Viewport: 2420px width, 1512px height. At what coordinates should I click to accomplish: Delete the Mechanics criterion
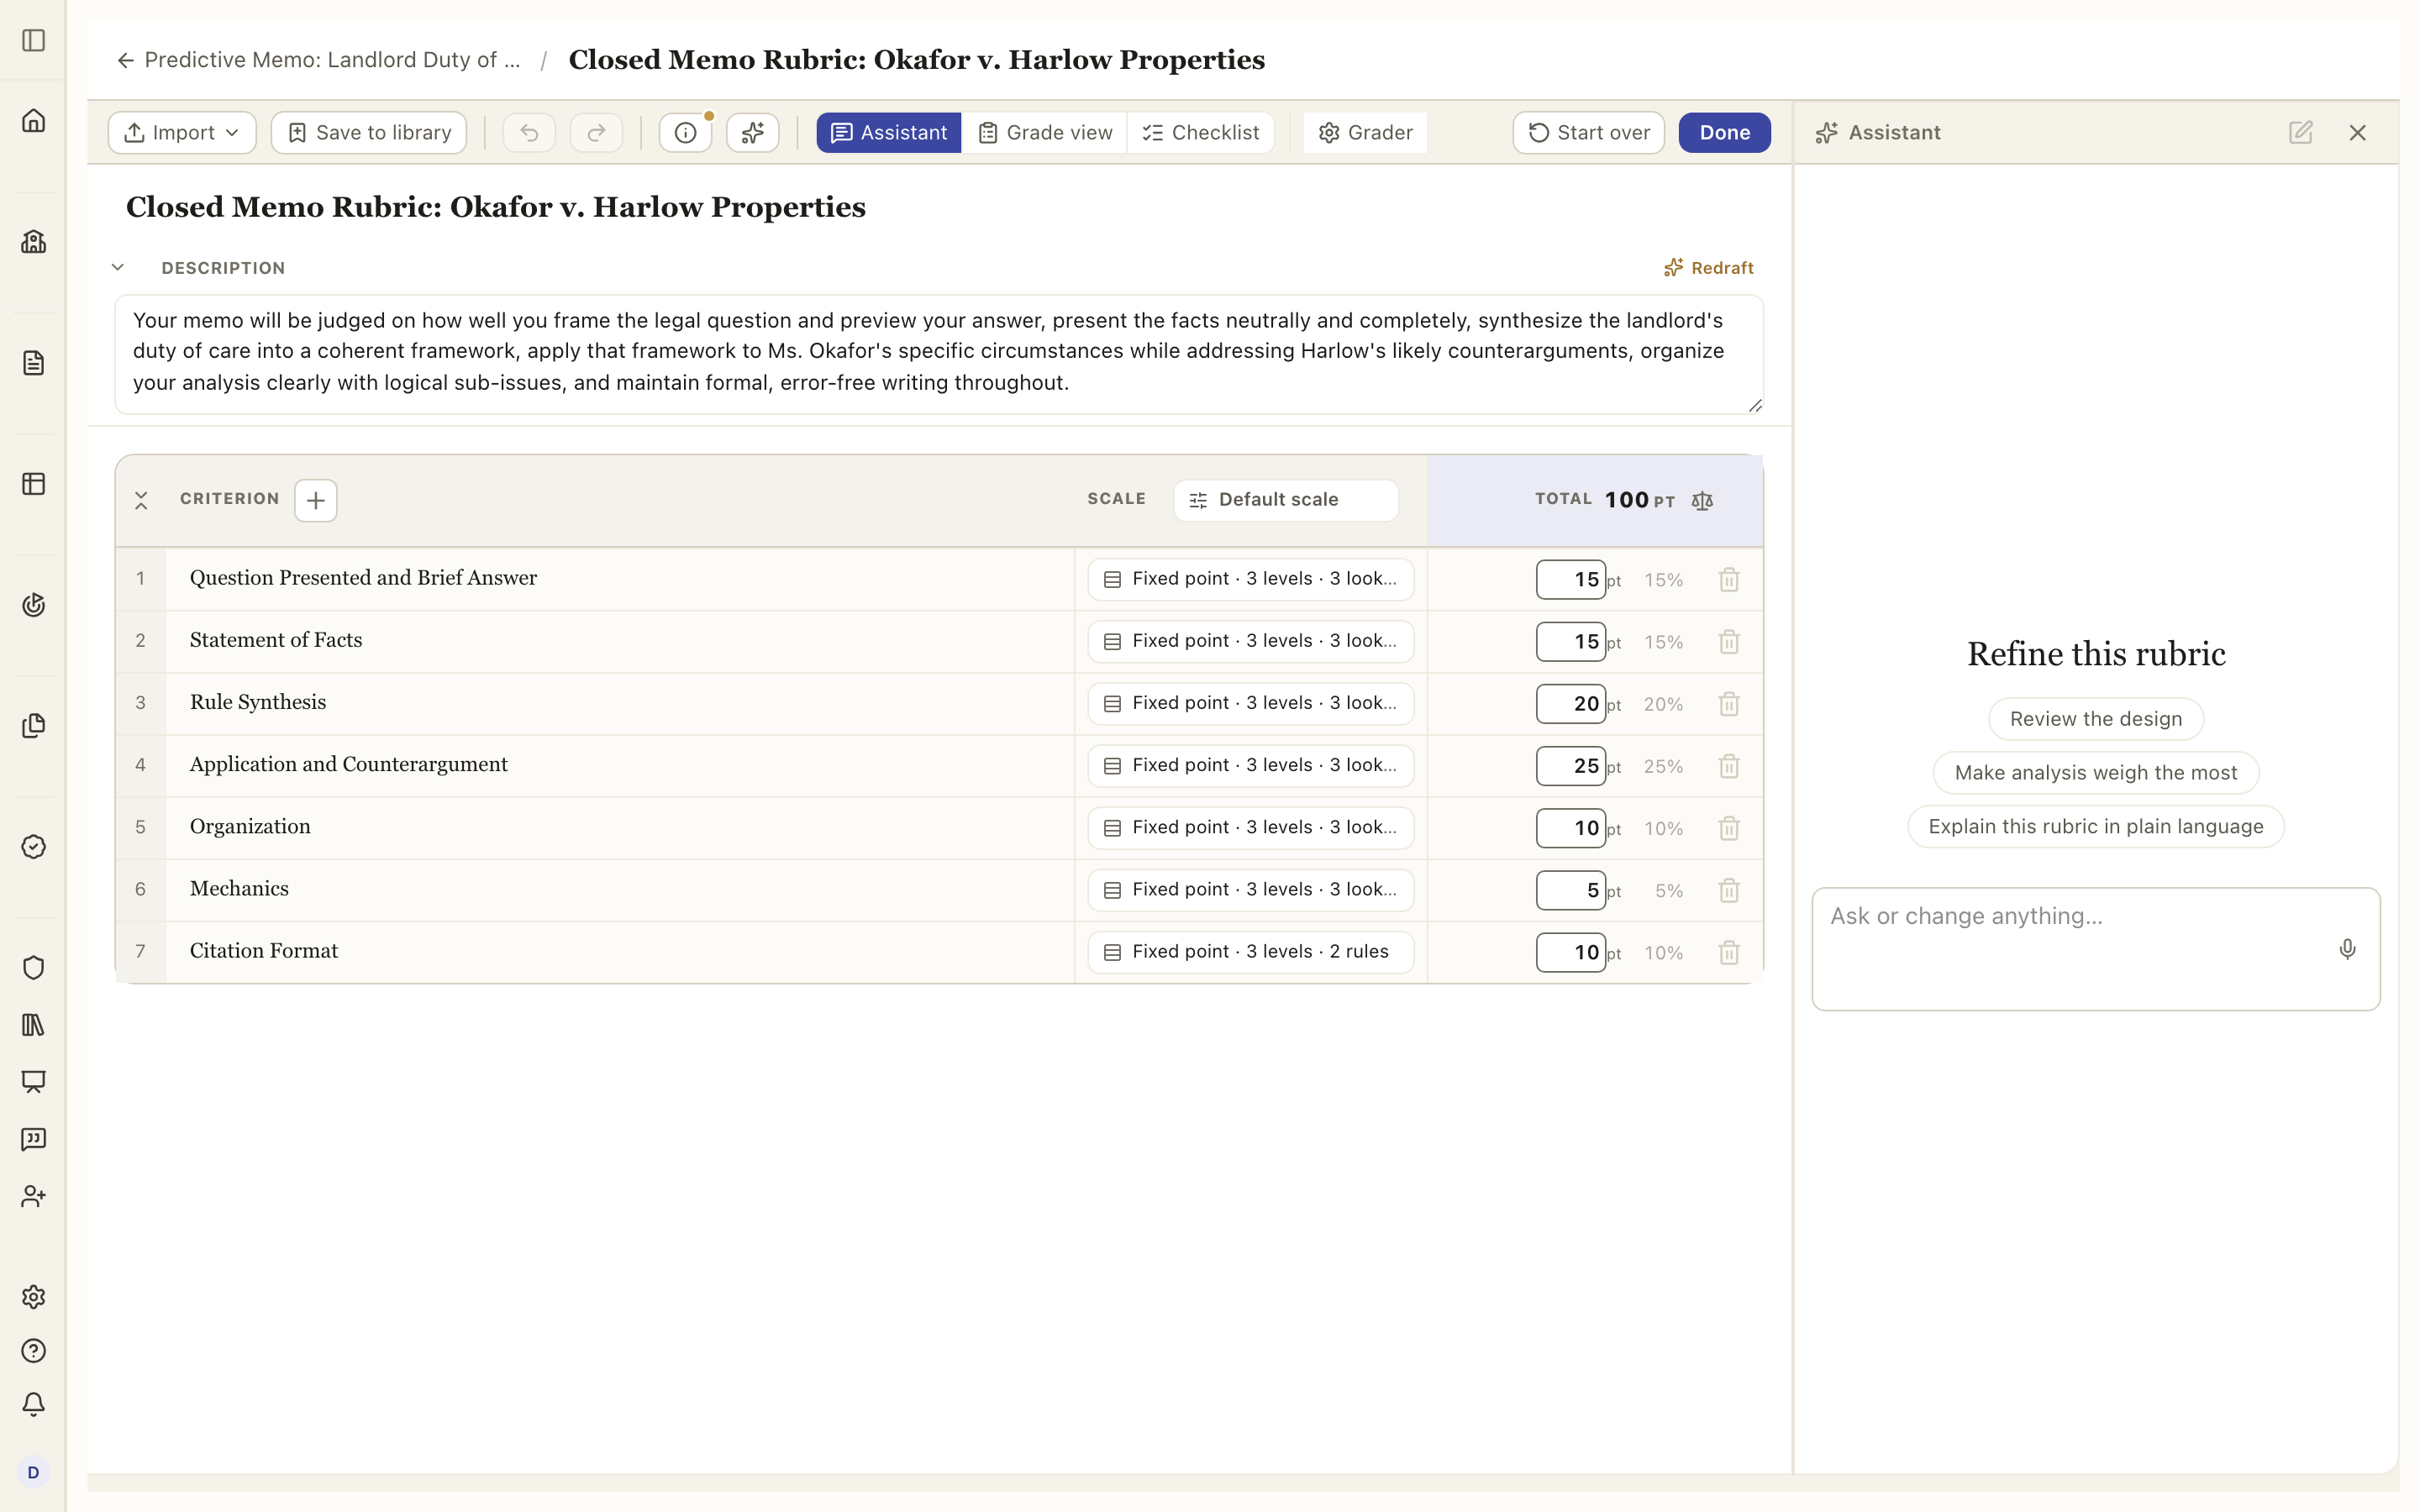[1729, 890]
